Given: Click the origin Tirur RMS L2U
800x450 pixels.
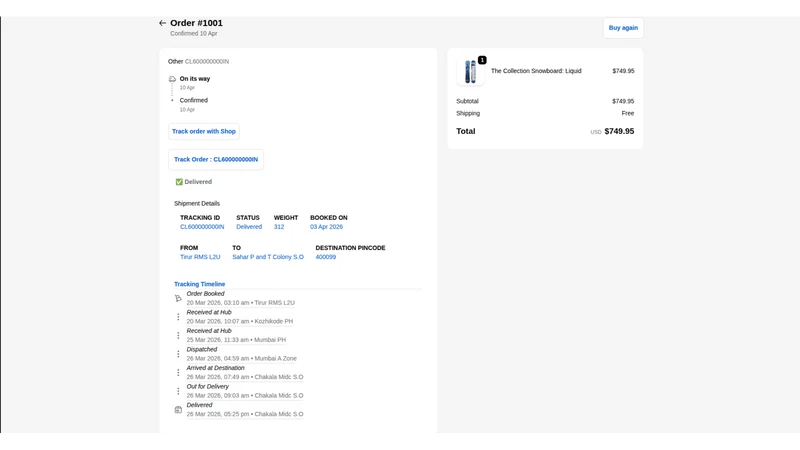Looking at the screenshot, I should click(x=200, y=257).
